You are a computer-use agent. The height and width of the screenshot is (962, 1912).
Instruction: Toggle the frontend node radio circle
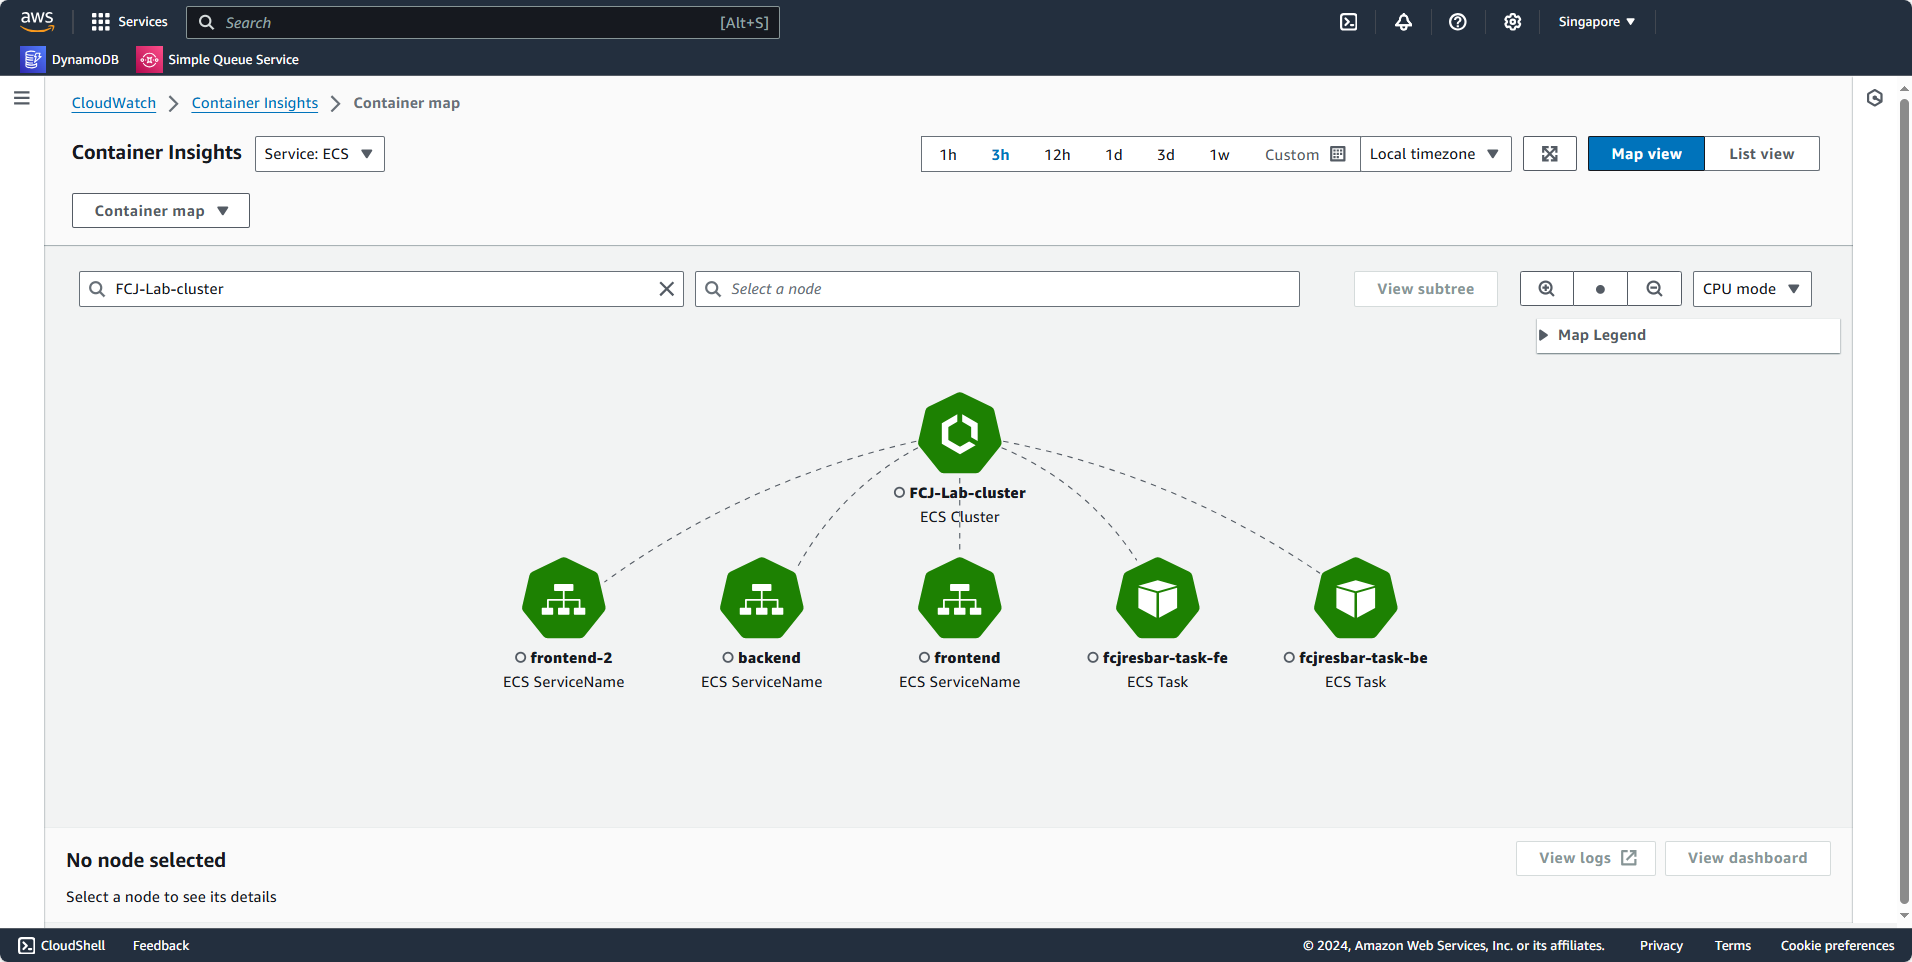tap(924, 658)
